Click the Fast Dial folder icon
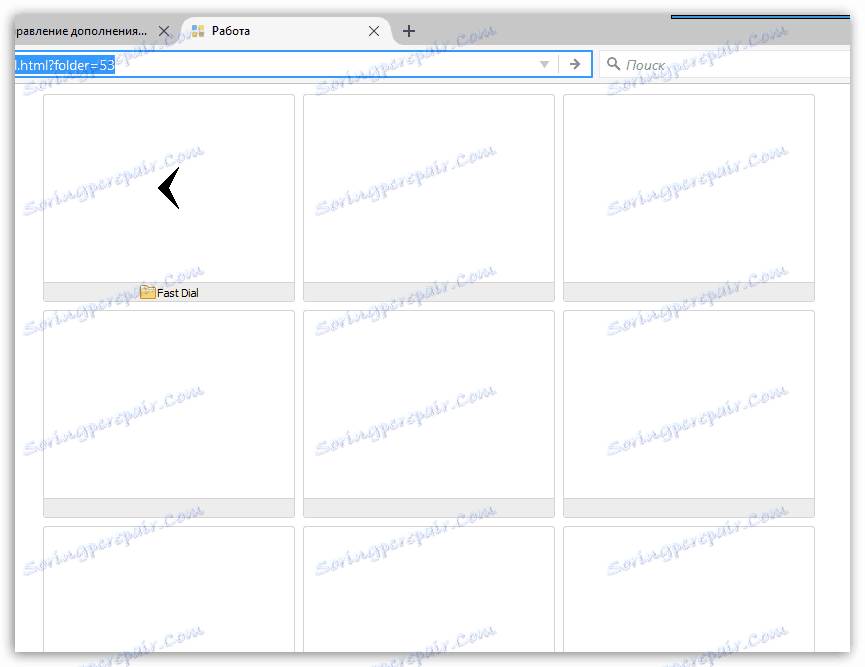 click(x=147, y=292)
